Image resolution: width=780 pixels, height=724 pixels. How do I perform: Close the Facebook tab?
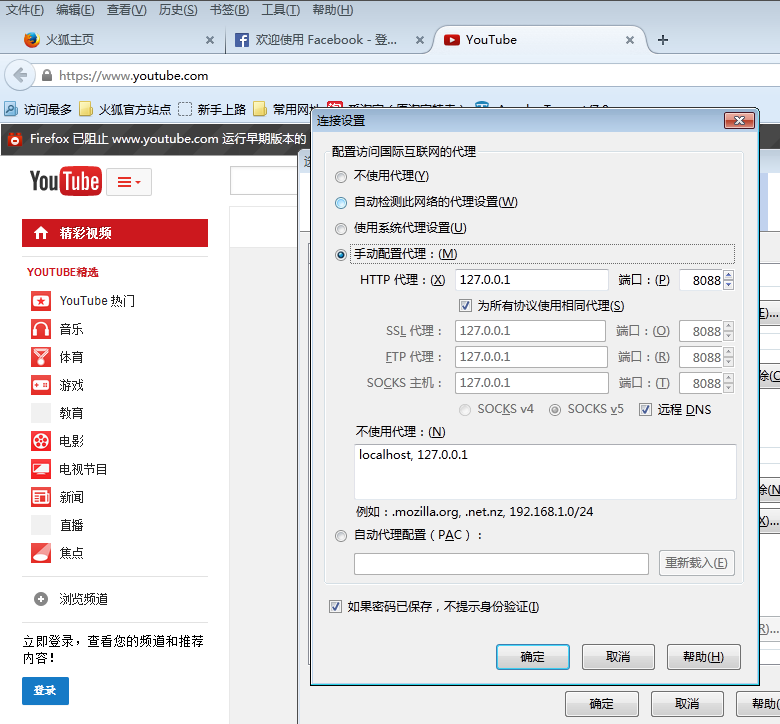point(420,40)
